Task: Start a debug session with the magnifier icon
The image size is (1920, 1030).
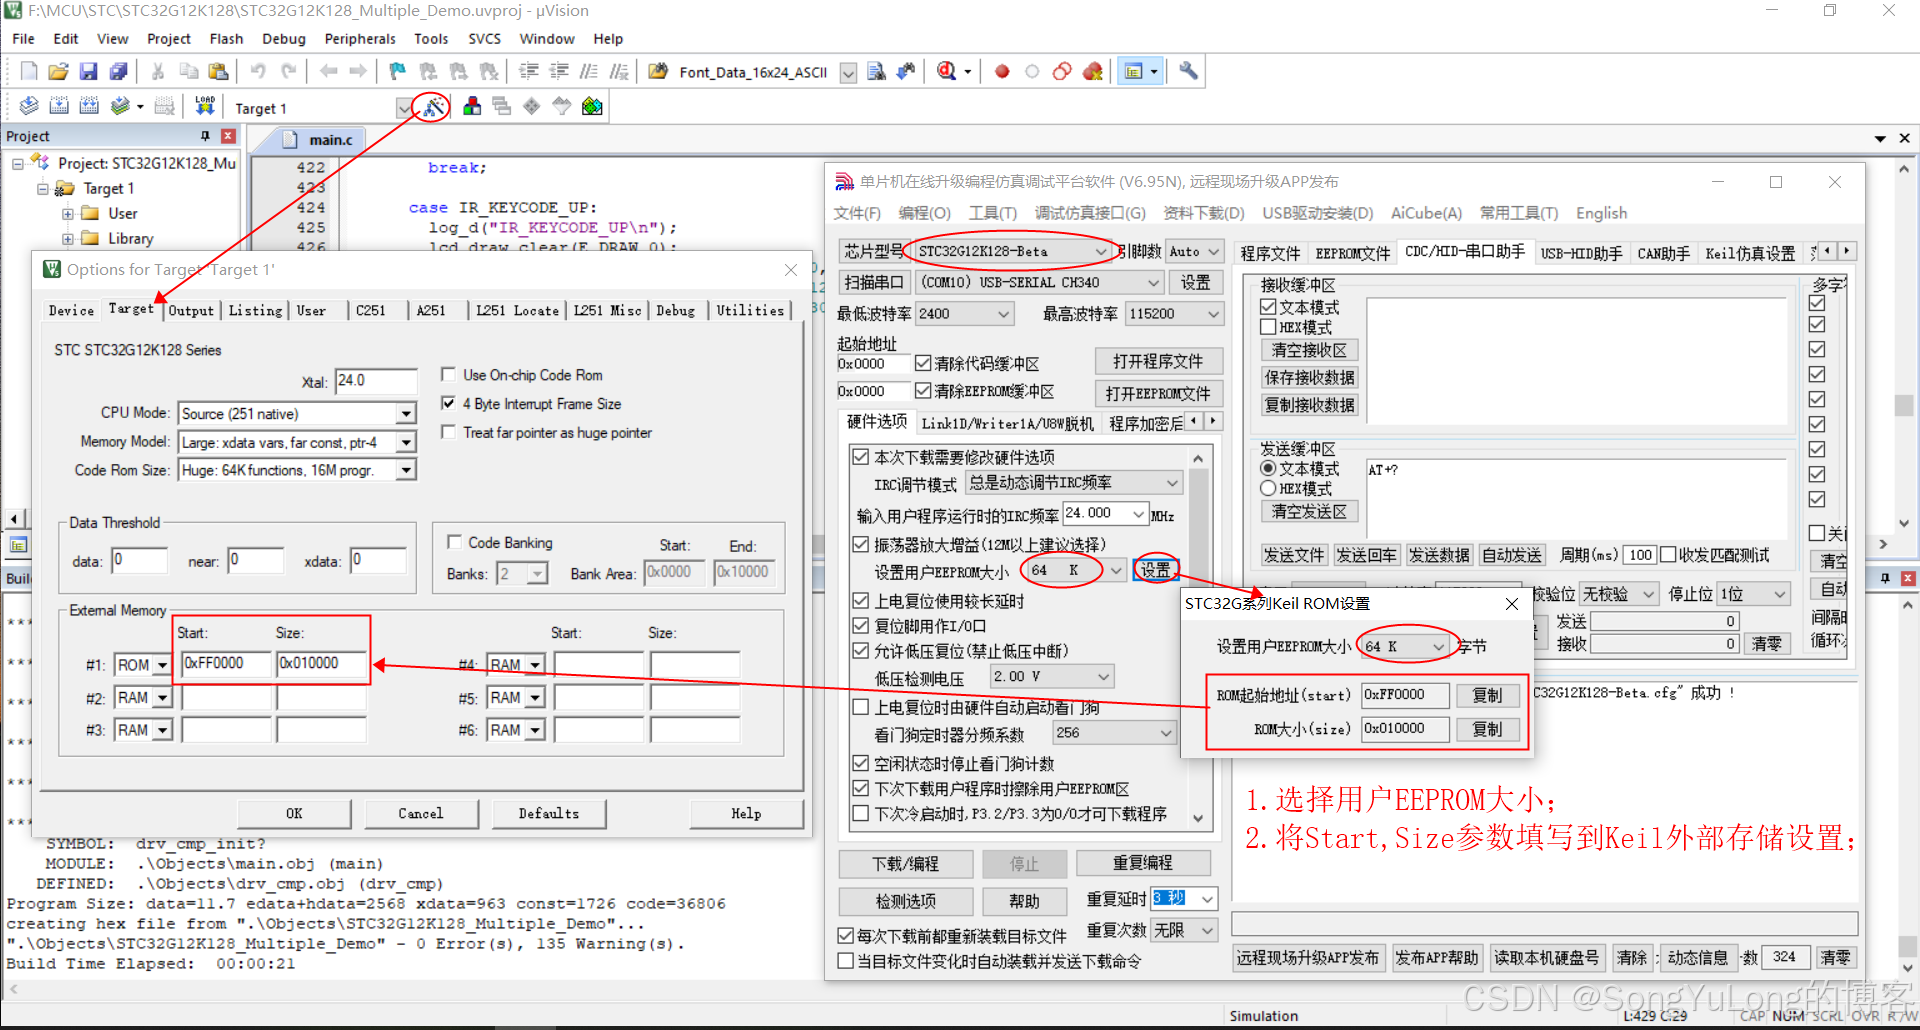Action: click(x=946, y=71)
